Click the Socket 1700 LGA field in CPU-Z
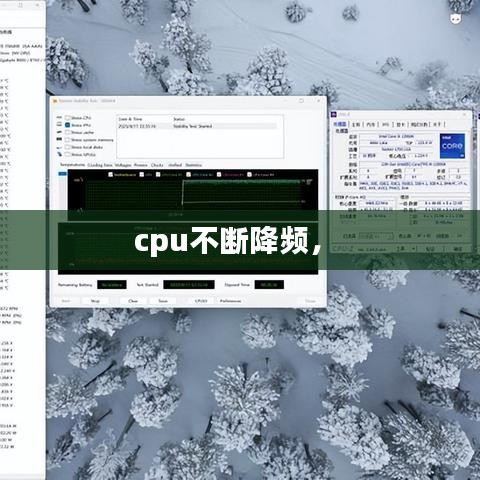The image size is (480, 480). [x=396, y=149]
